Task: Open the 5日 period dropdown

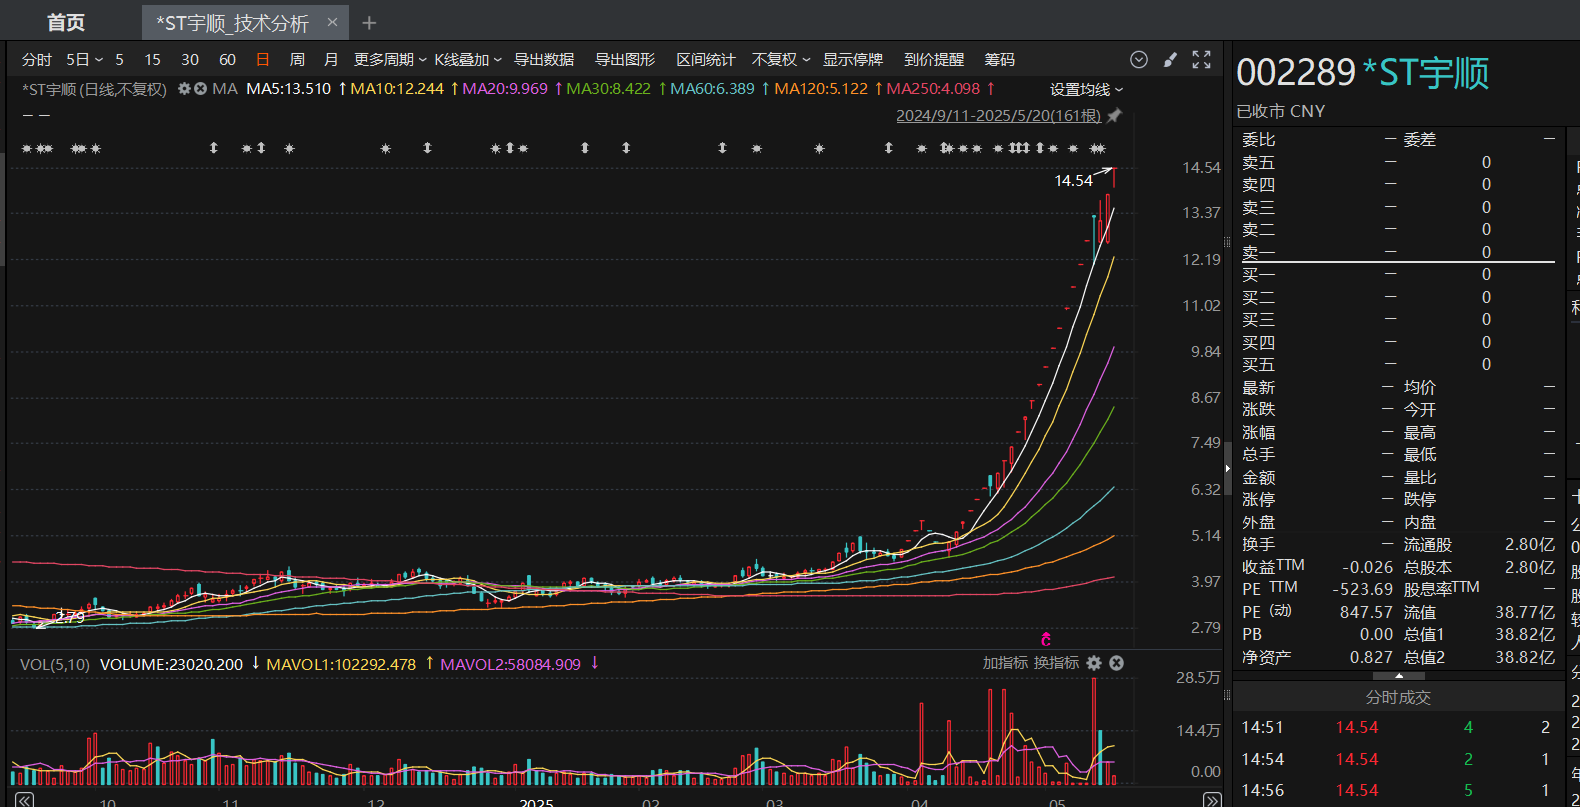Action: coord(85,60)
